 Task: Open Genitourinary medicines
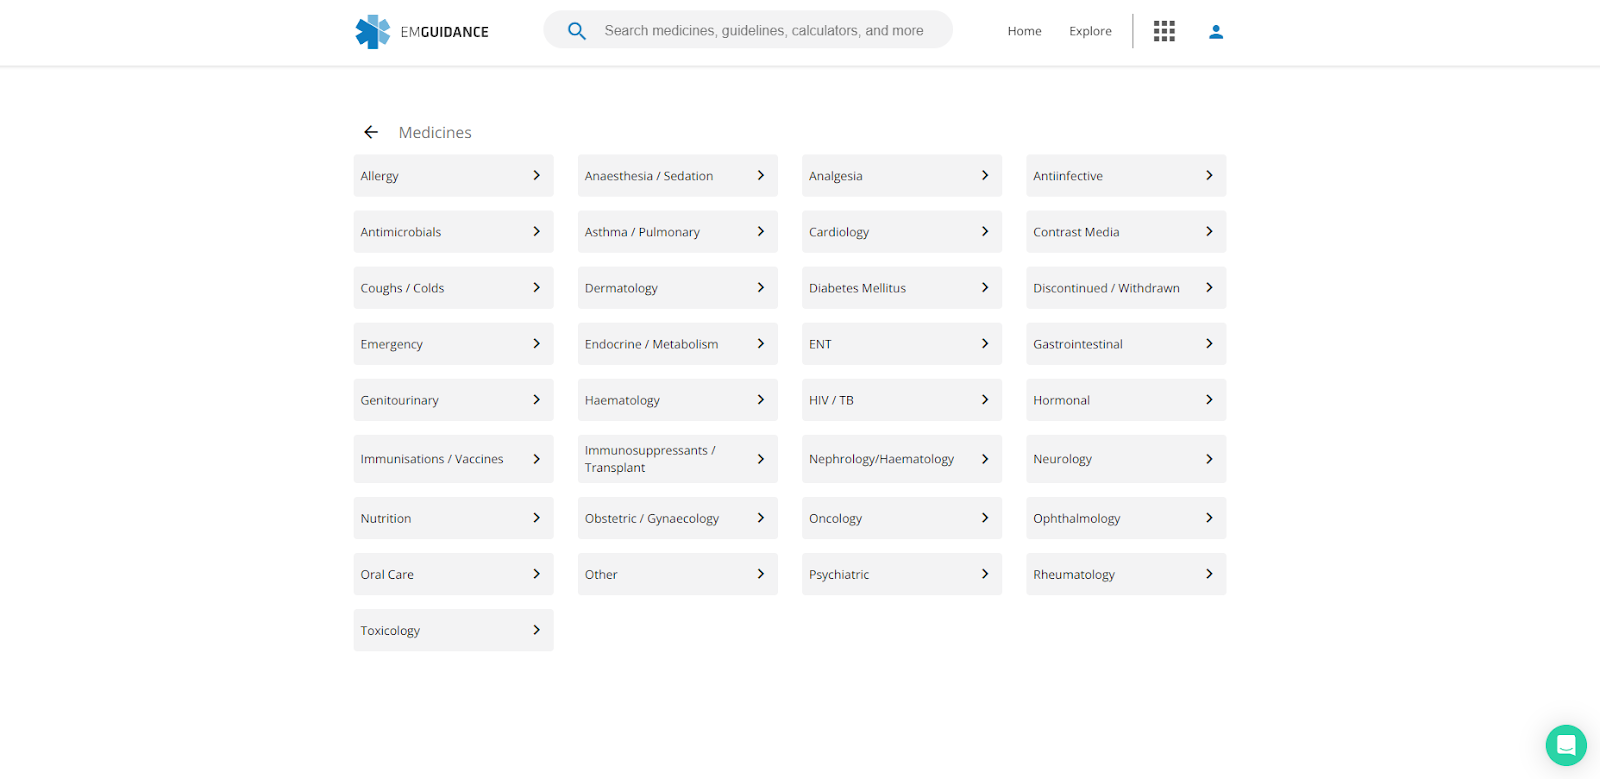453,400
